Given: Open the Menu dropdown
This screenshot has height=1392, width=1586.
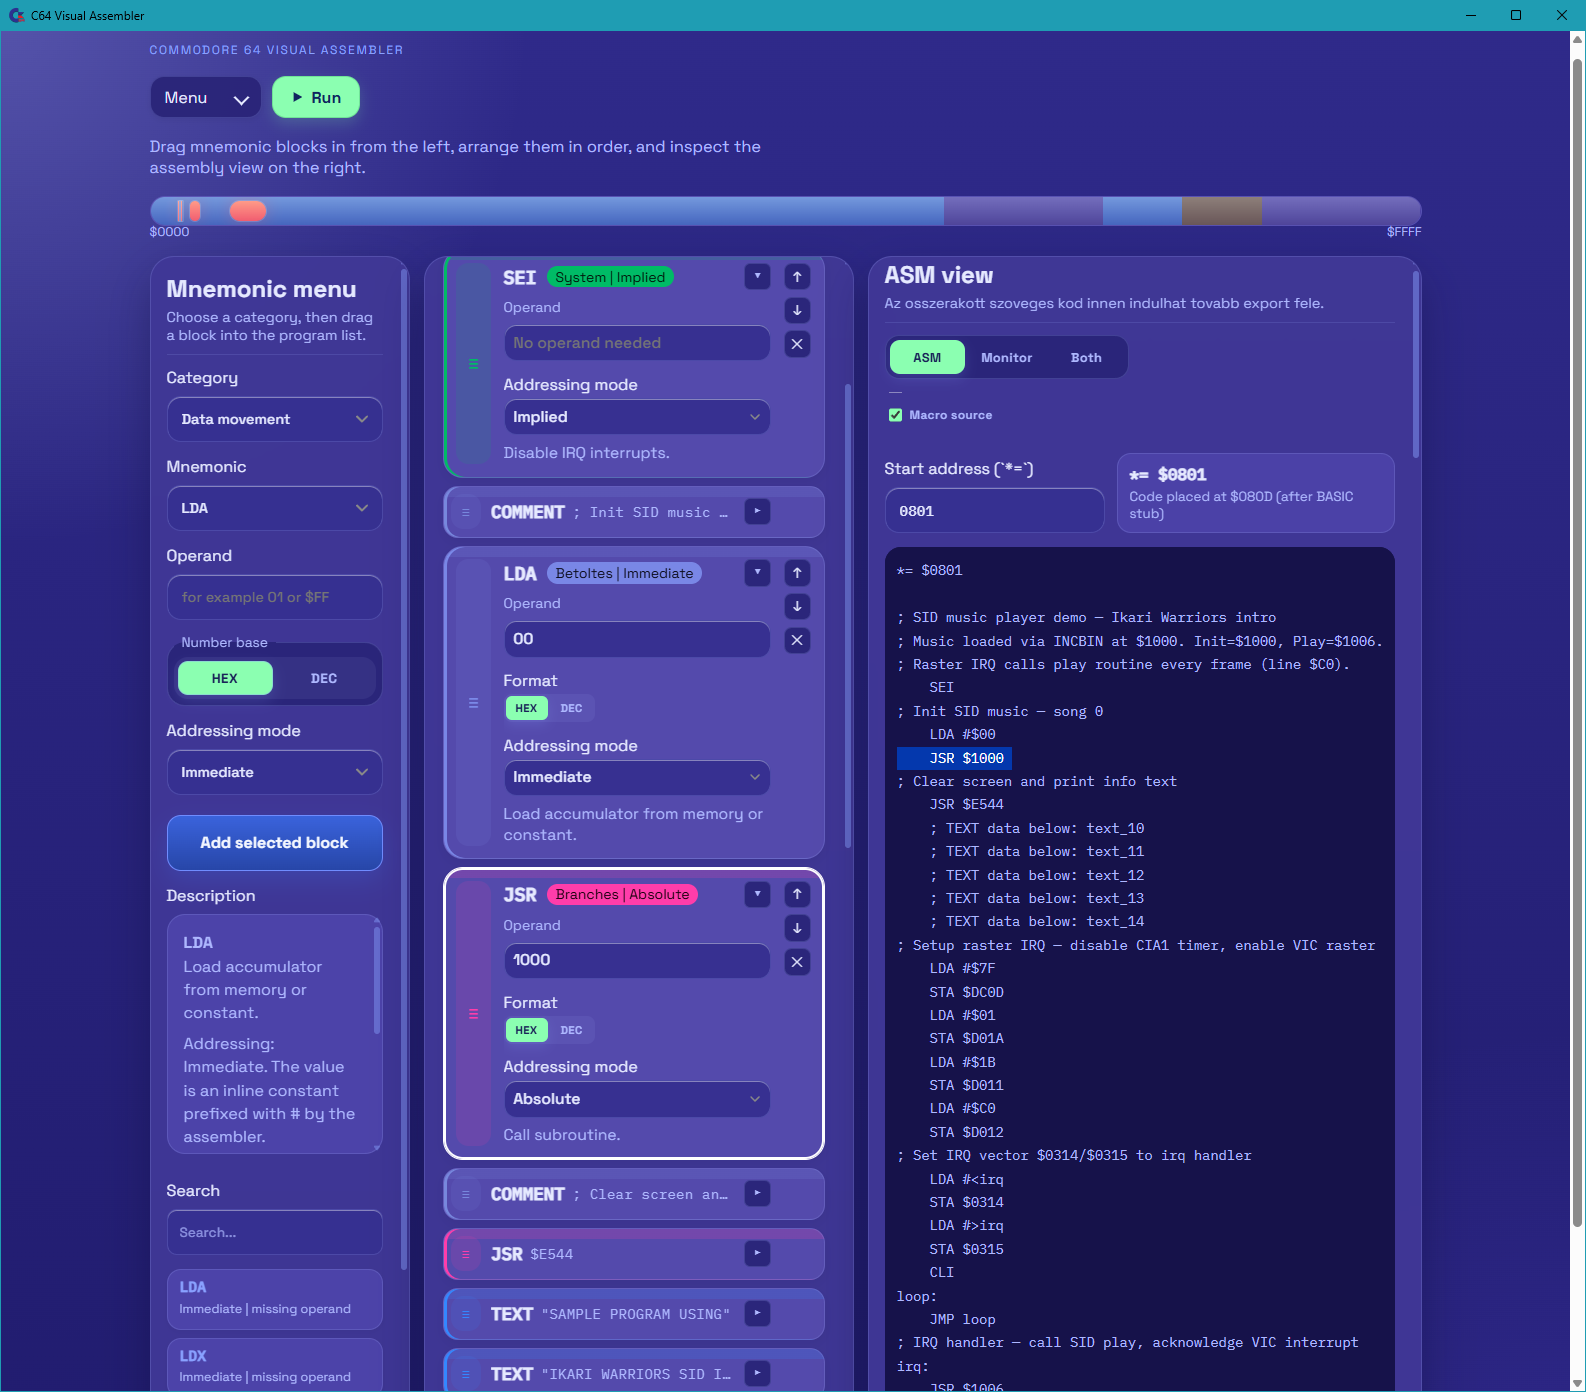Looking at the screenshot, I should point(206,97).
